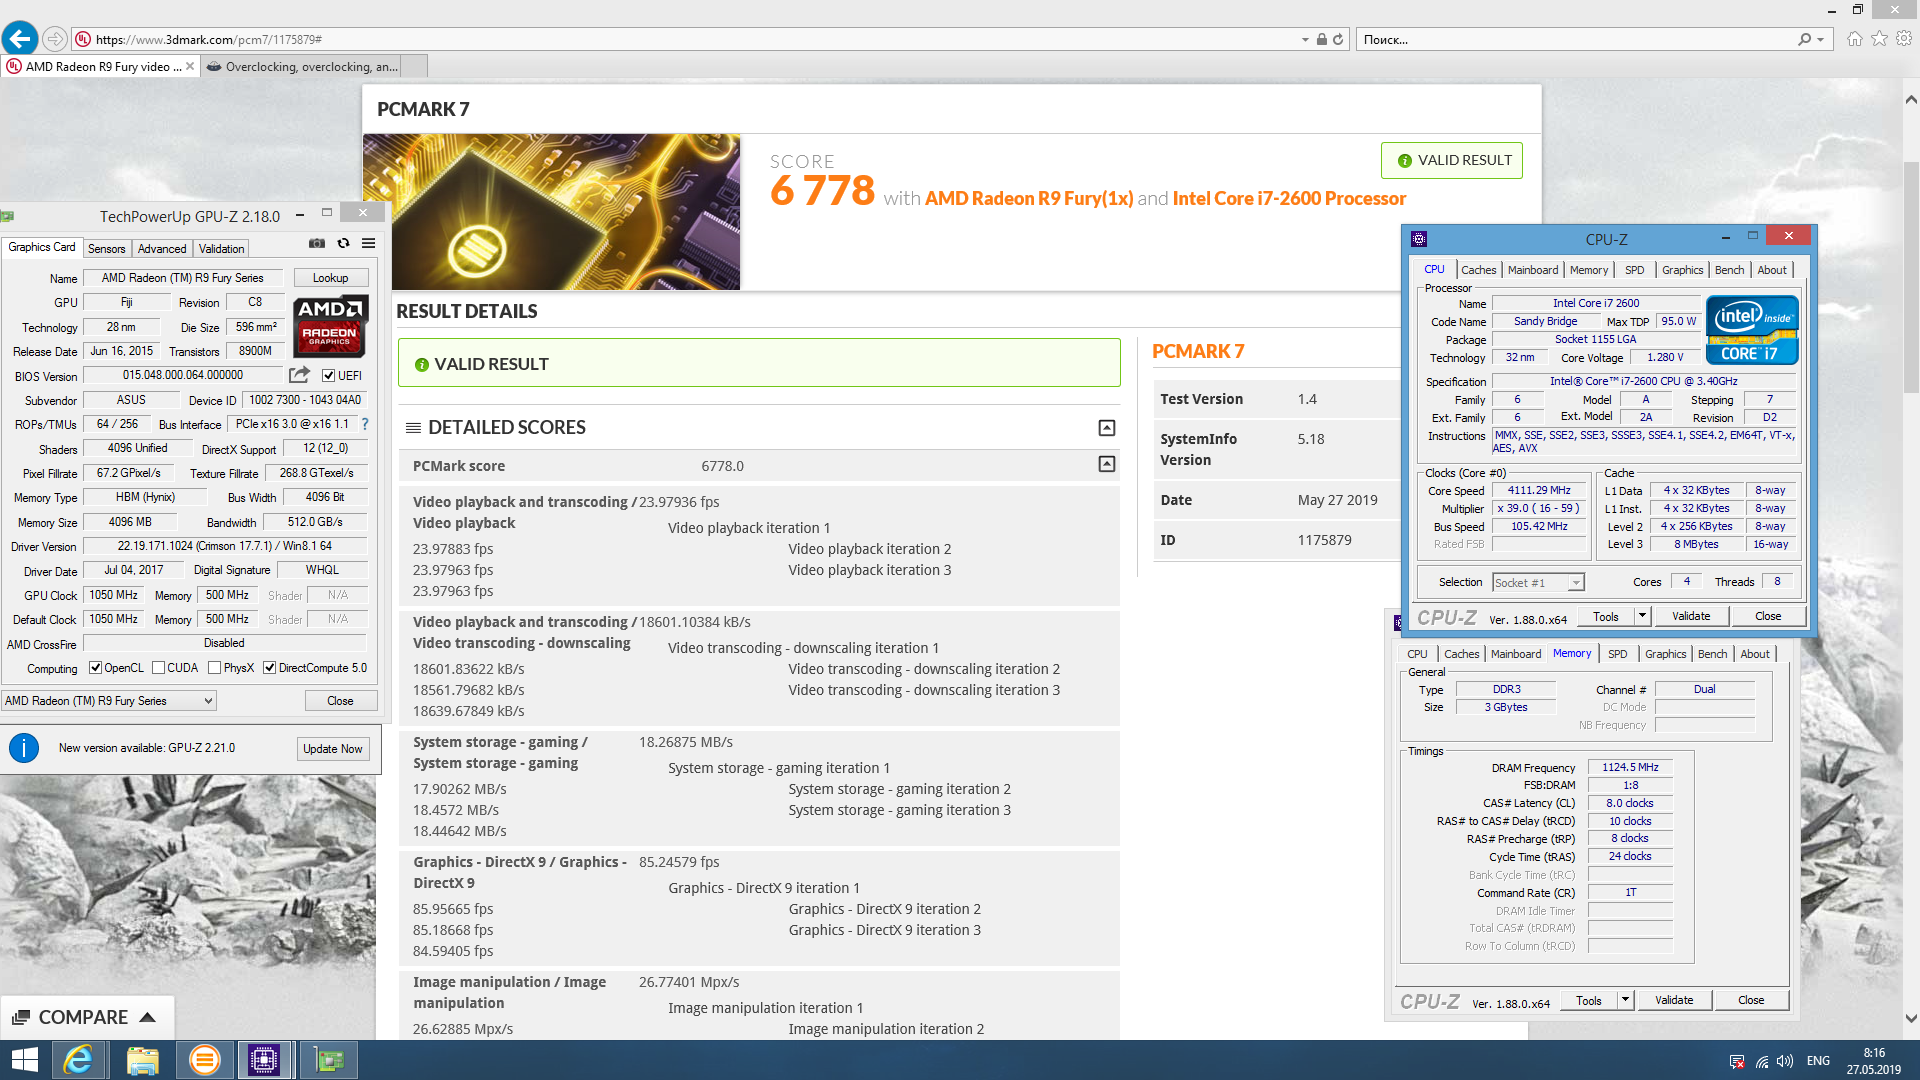The image size is (1920, 1080).
Task: Click the browser forward arrow button
Action: click(x=55, y=39)
